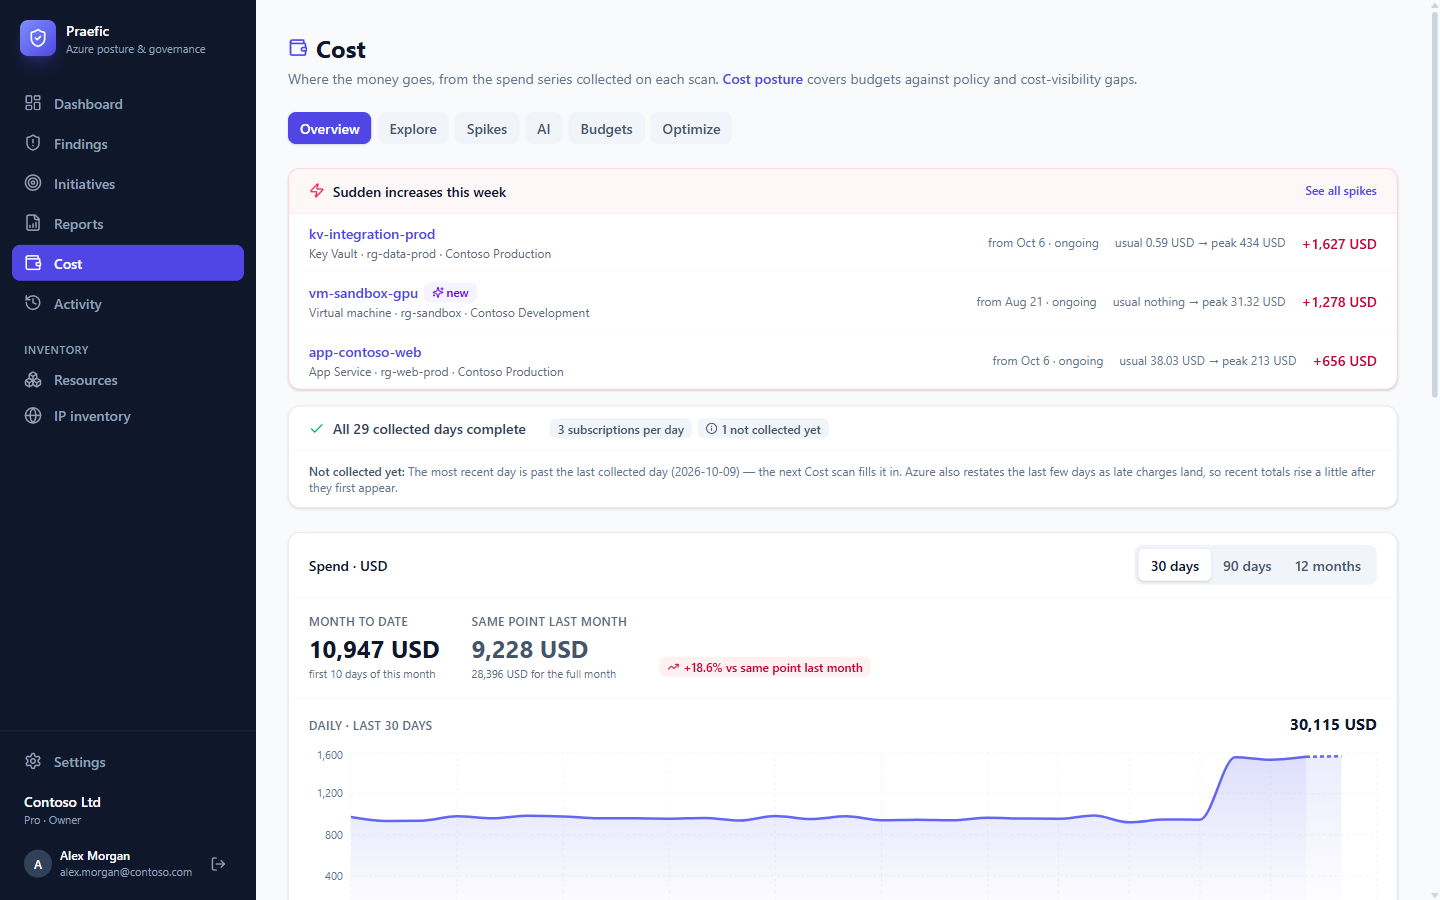Set spend range to 30 days
This screenshot has width=1440, height=900.
(1175, 566)
